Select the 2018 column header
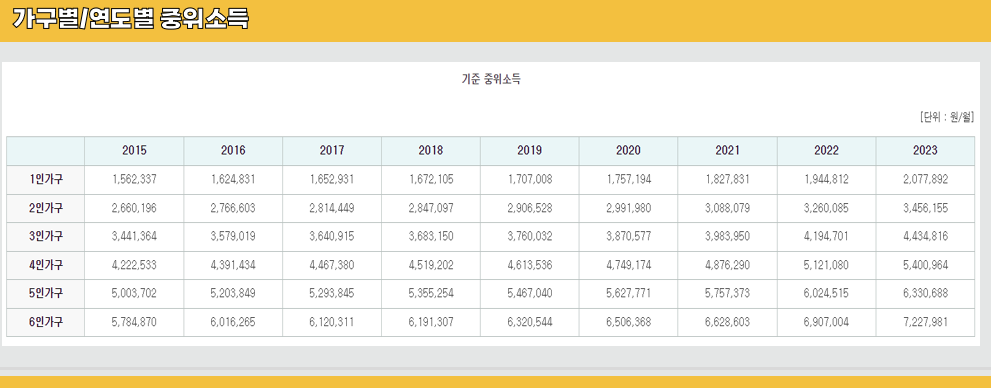Screen dimensions: 991x388 pyautogui.click(x=431, y=150)
